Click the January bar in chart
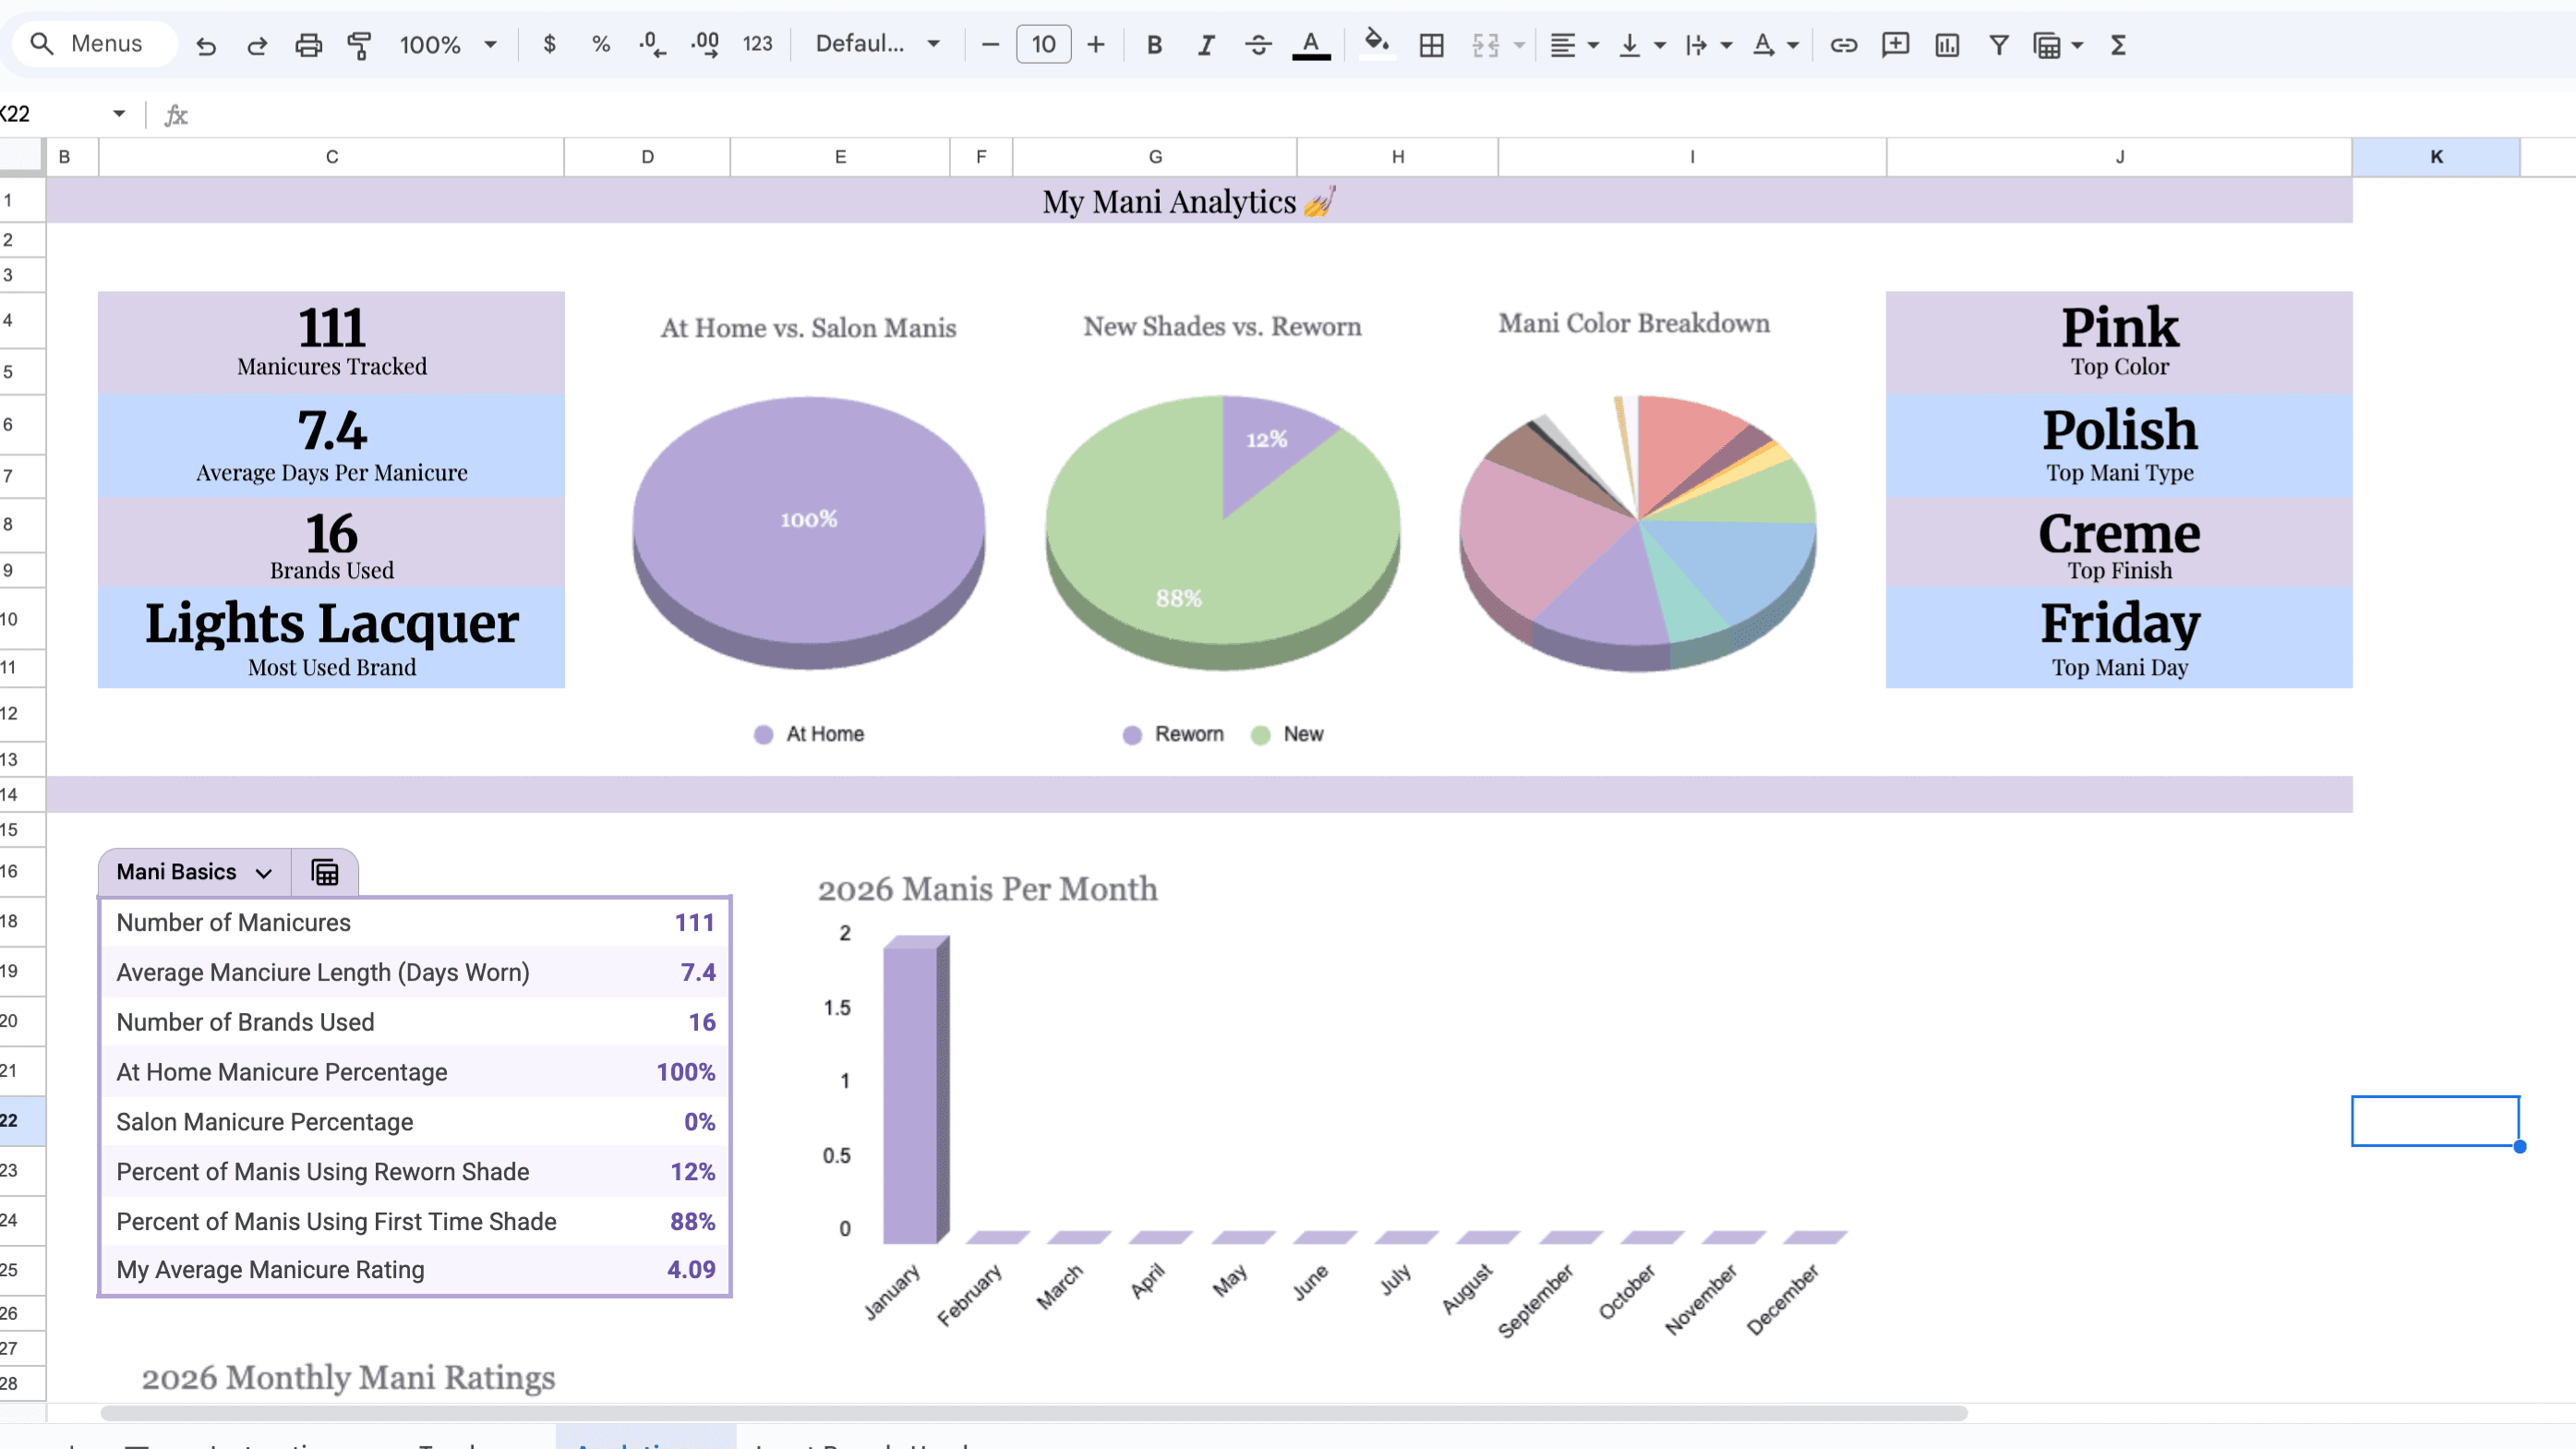This screenshot has width=2576, height=1449. pos(915,1090)
